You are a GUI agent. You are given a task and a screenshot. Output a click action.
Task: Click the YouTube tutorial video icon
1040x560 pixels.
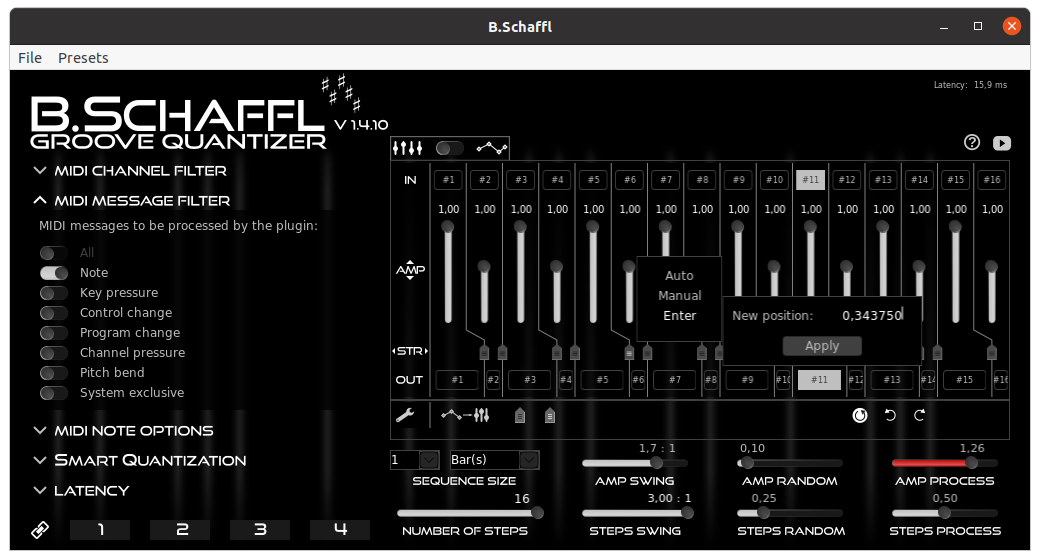(1001, 143)
